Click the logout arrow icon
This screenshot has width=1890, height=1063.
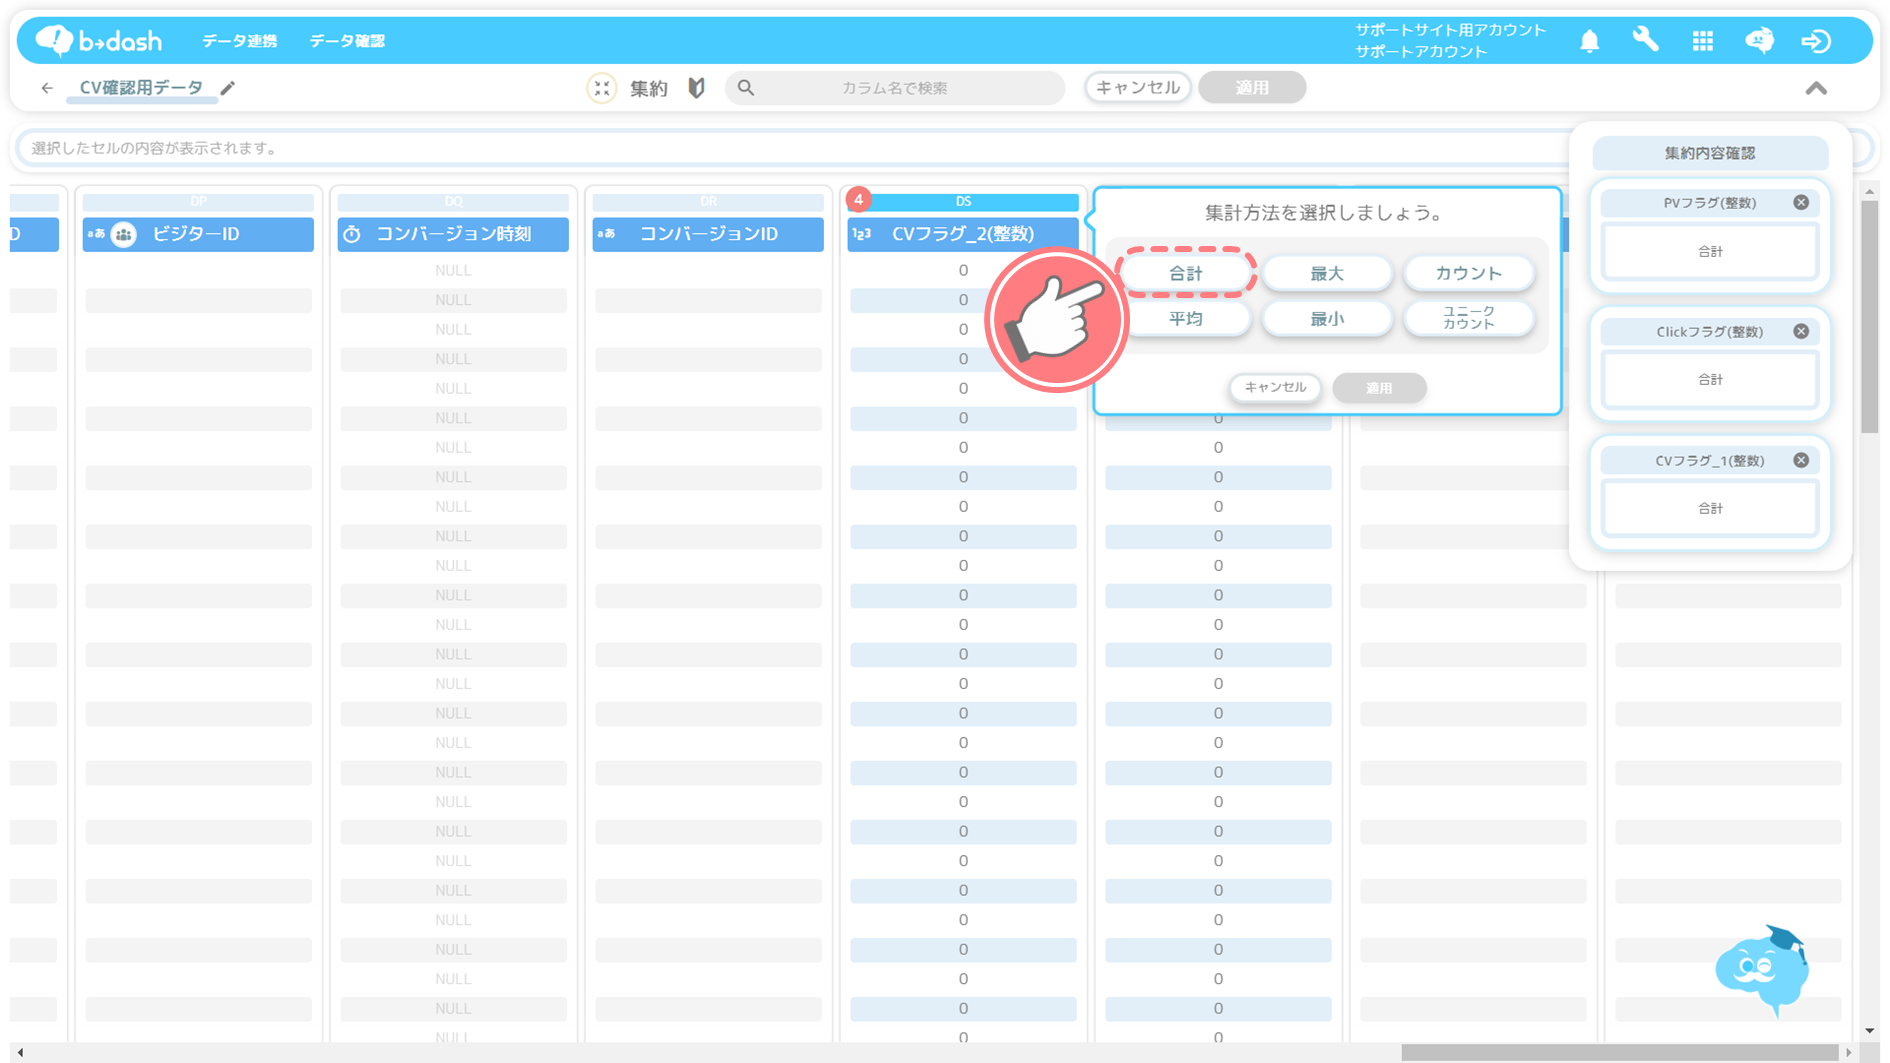click(x=1816, y=41)
